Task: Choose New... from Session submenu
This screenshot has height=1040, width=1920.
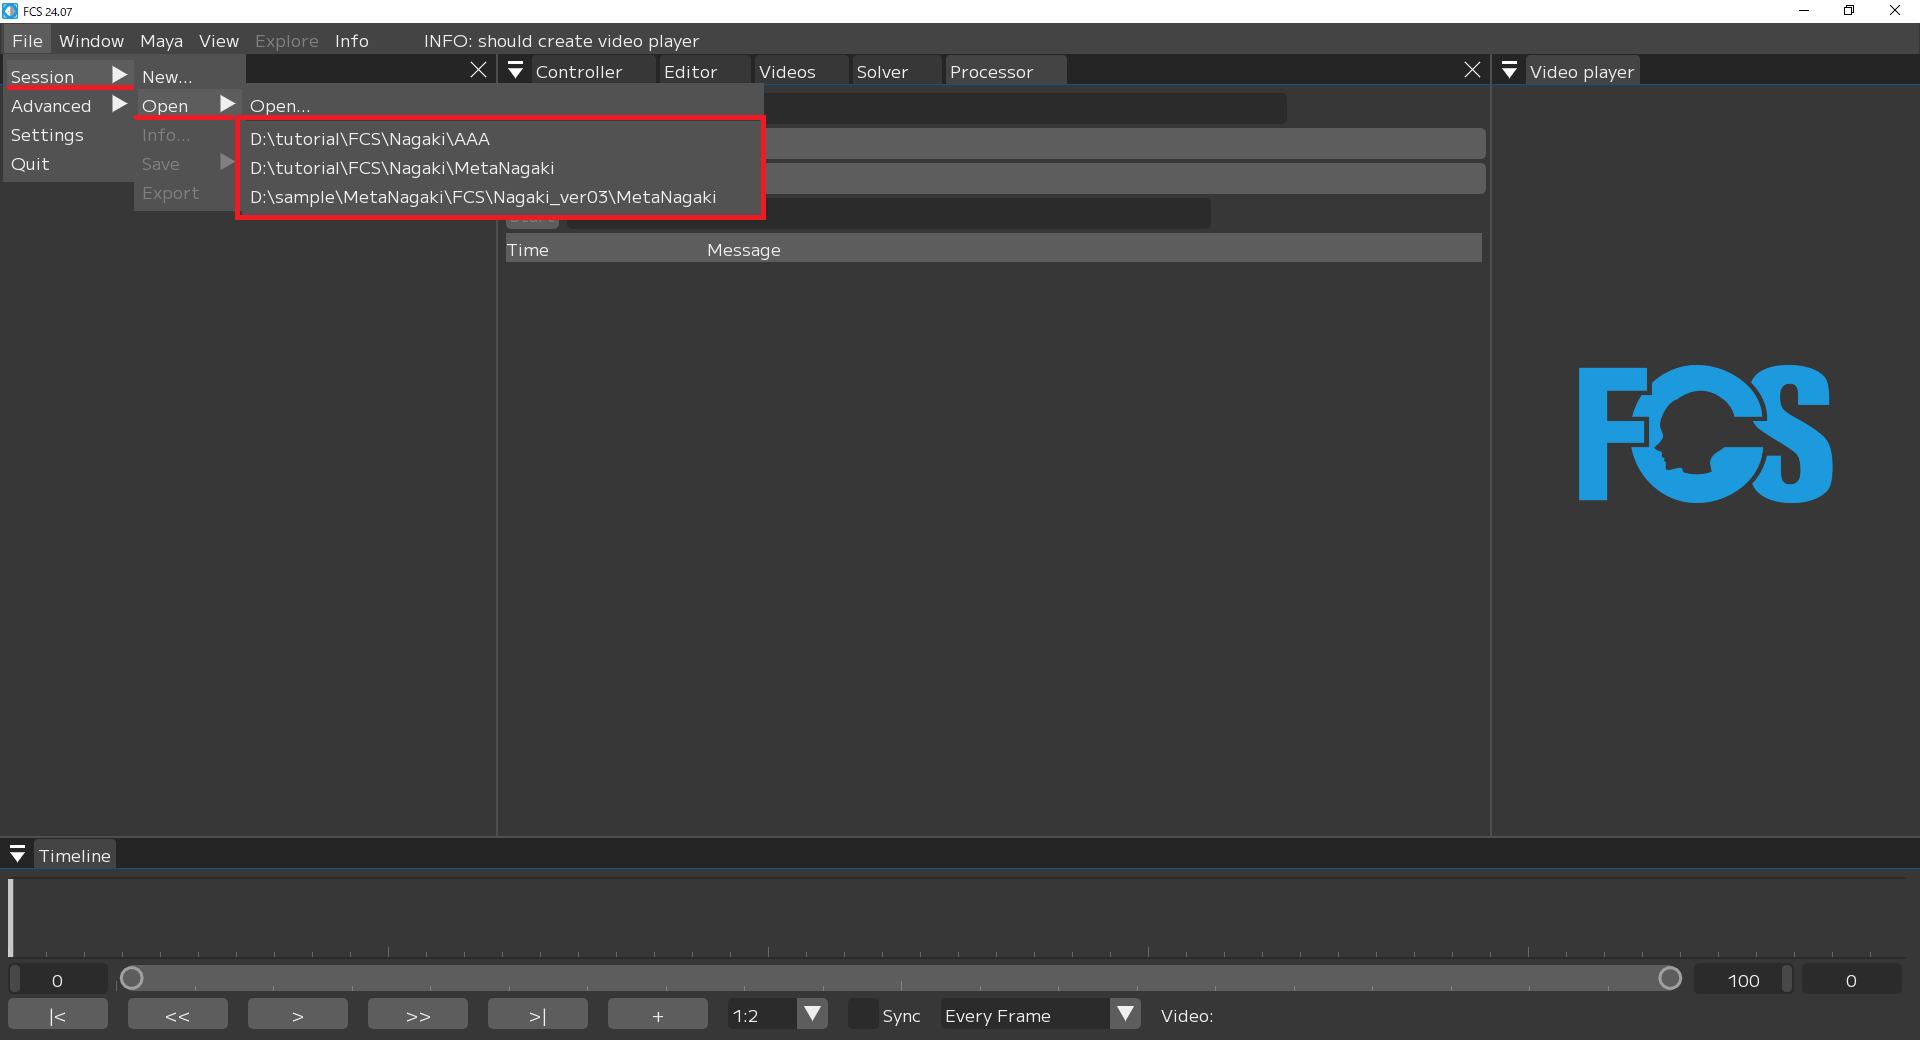Action: click(x=167, y=77)
